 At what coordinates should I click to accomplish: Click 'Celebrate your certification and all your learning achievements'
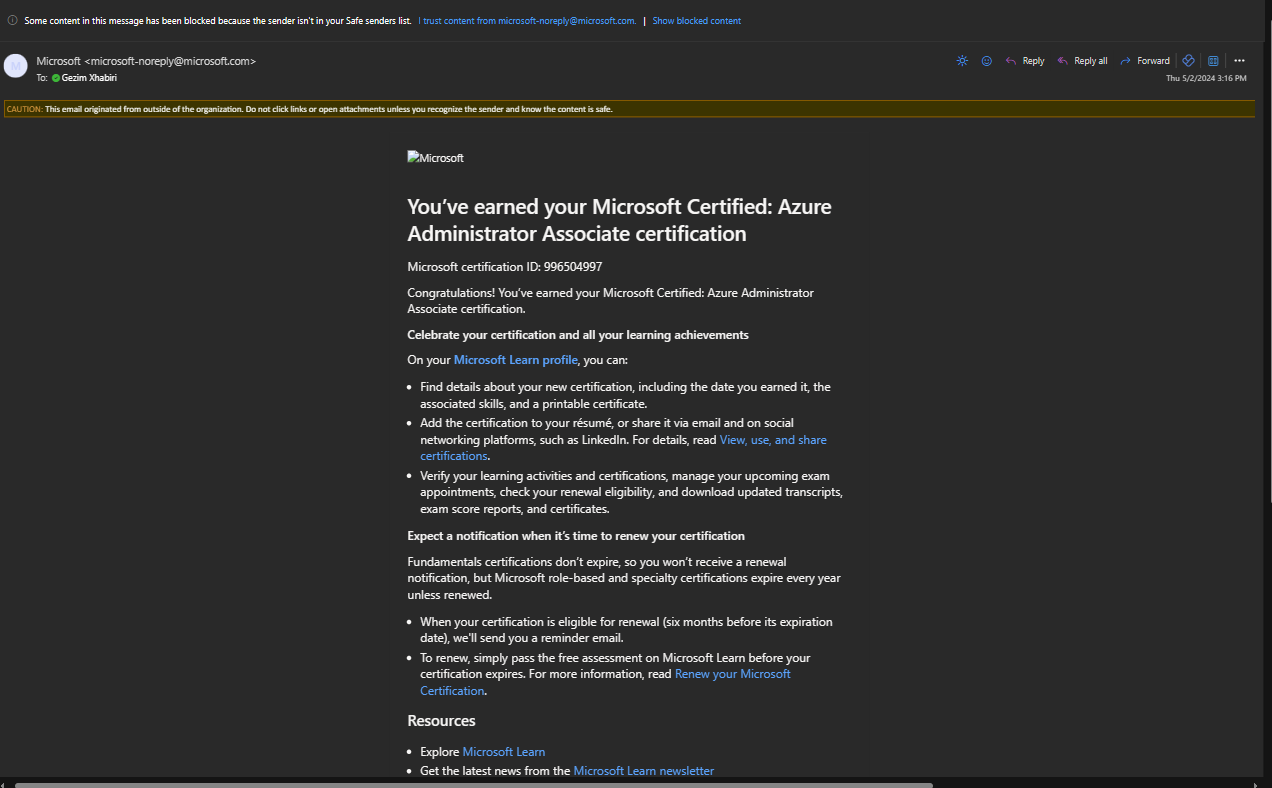[x=578, y=335]
